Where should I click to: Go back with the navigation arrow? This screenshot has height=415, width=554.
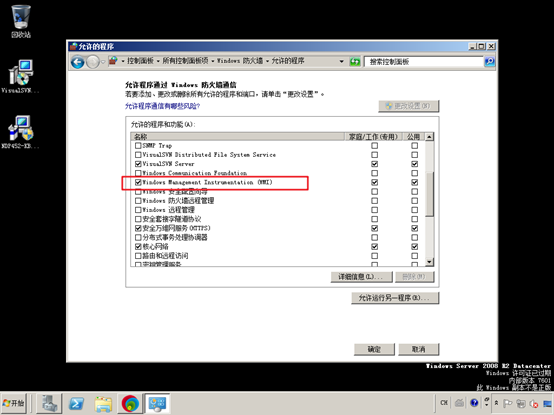pyautogui.click(x=78, y=62)
